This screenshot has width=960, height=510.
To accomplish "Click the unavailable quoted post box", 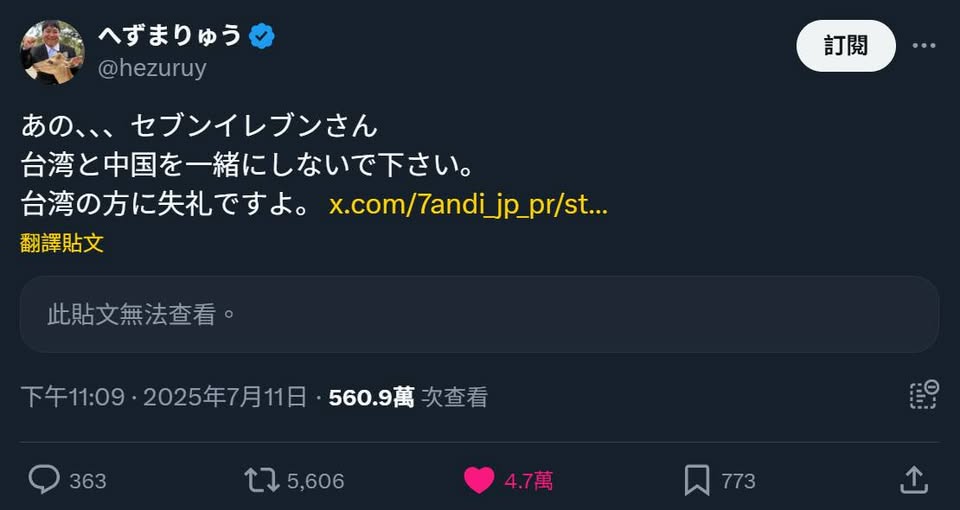I will [479, 314].
